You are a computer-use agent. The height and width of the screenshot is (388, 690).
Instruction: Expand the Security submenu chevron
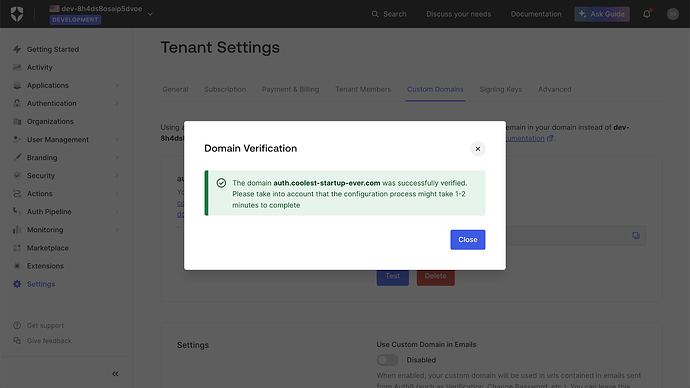click(117, 176)
